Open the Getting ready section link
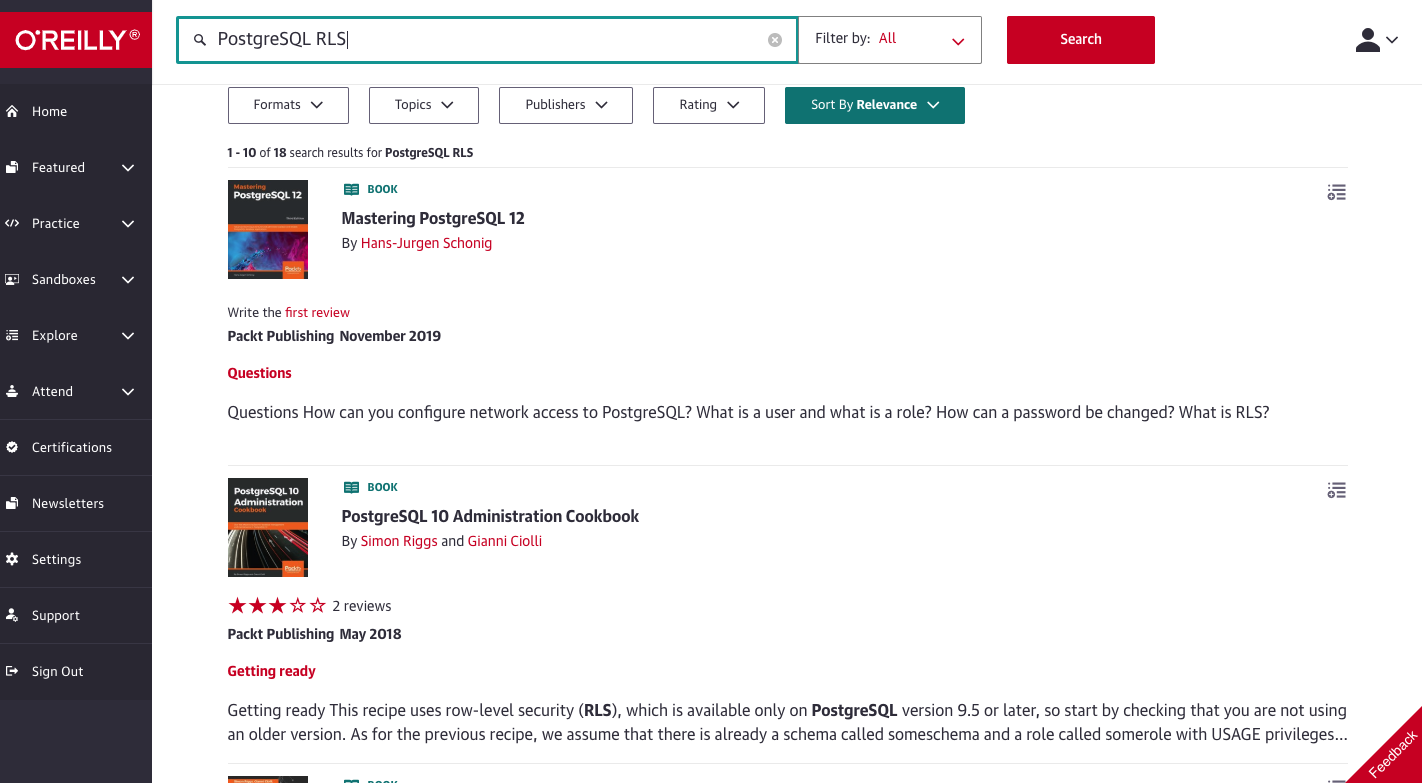1422x783 pixels. coord(272,671)
